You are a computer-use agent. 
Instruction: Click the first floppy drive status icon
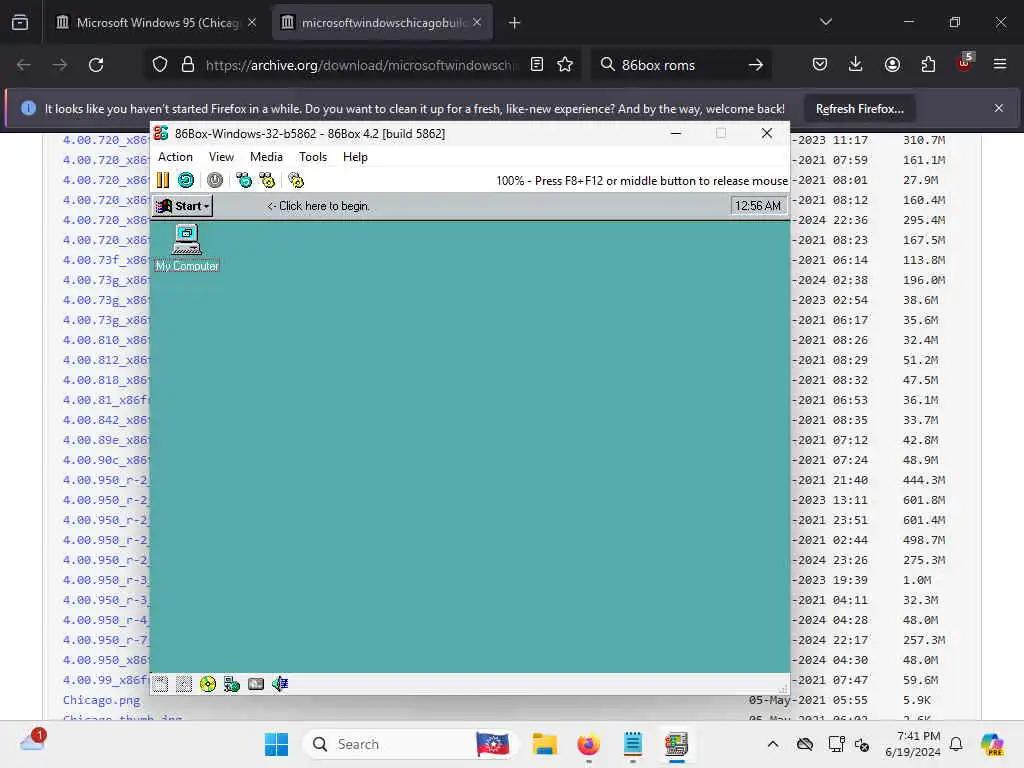click(x=161, y=684)
